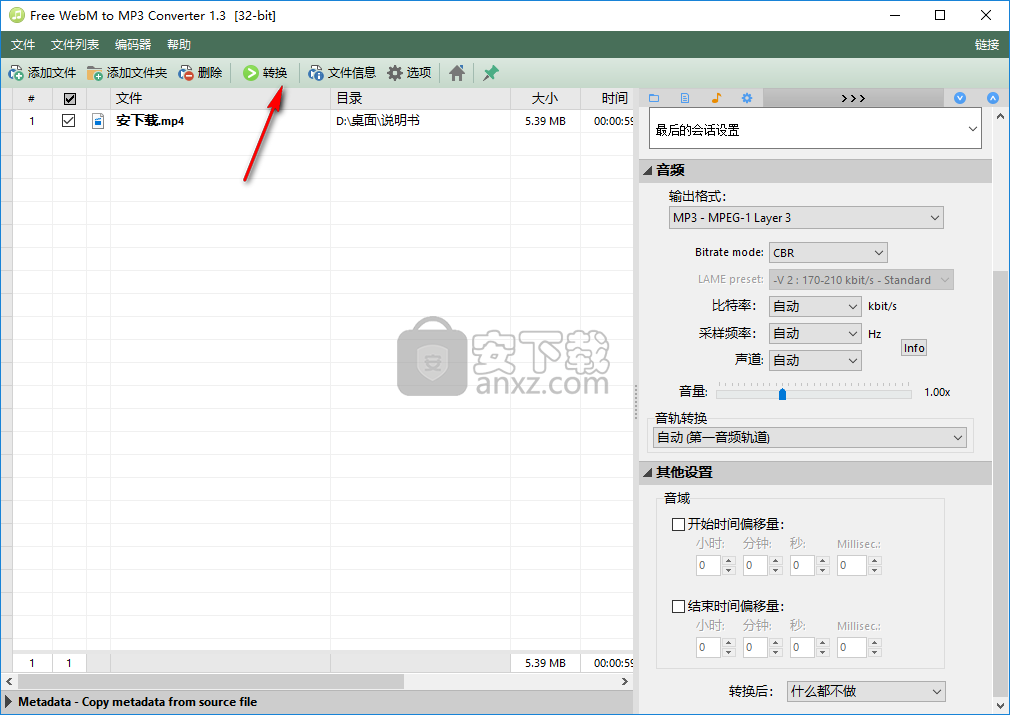Open the 比特率 dropdown

coord(815,307)
